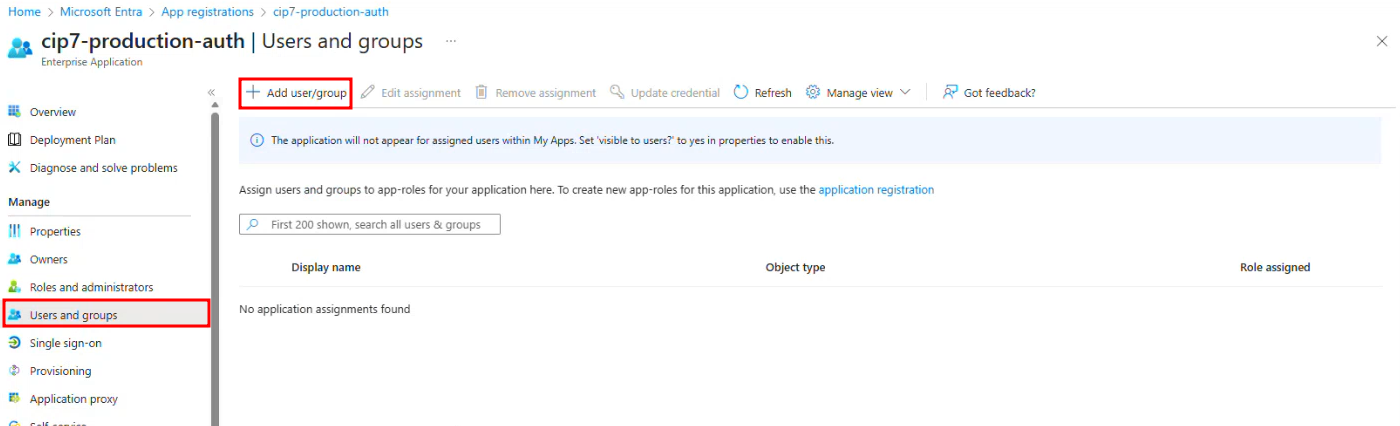This screenshot has height=426, width=1400.
Task: Click the Roles and administrators icon
Action: 15,287
